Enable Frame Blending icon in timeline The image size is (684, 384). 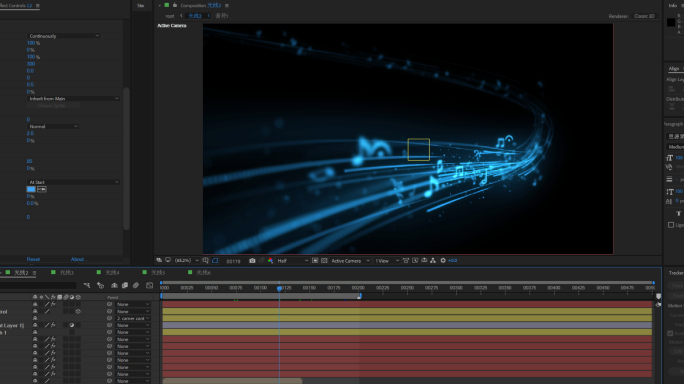(125, 285)
